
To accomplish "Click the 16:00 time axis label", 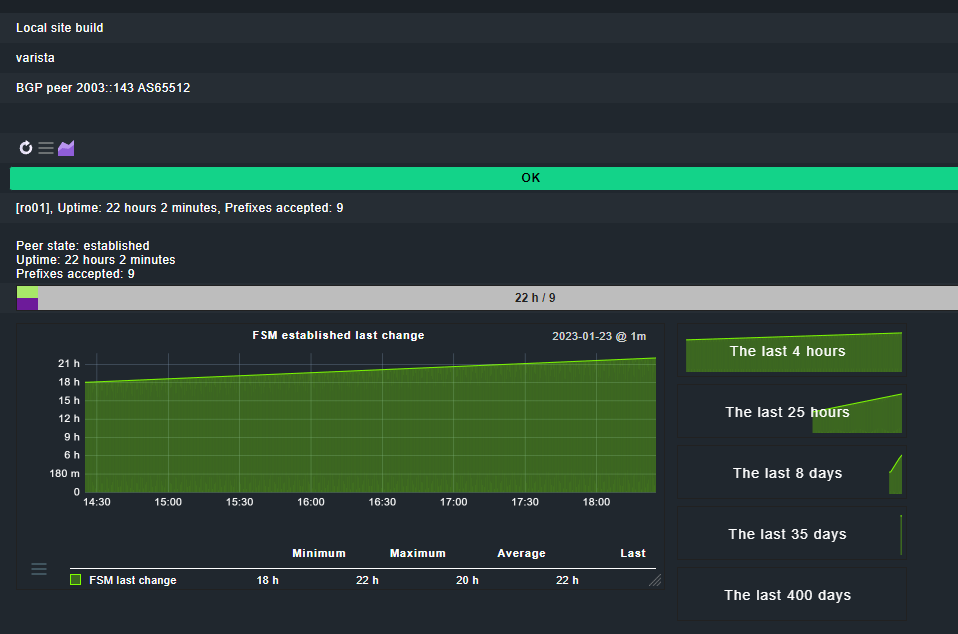I will (311, 502).
